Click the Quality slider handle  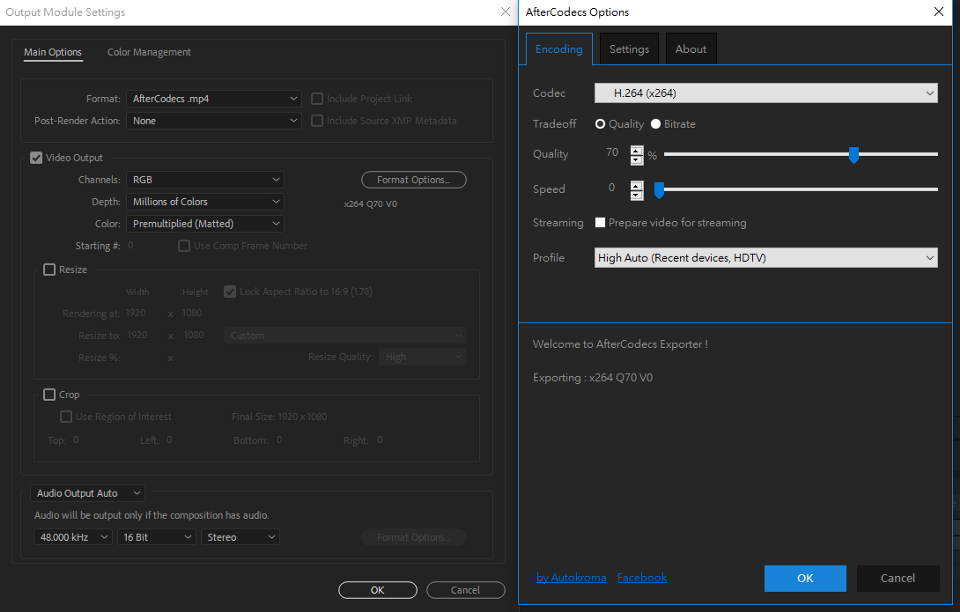[853, 155]
